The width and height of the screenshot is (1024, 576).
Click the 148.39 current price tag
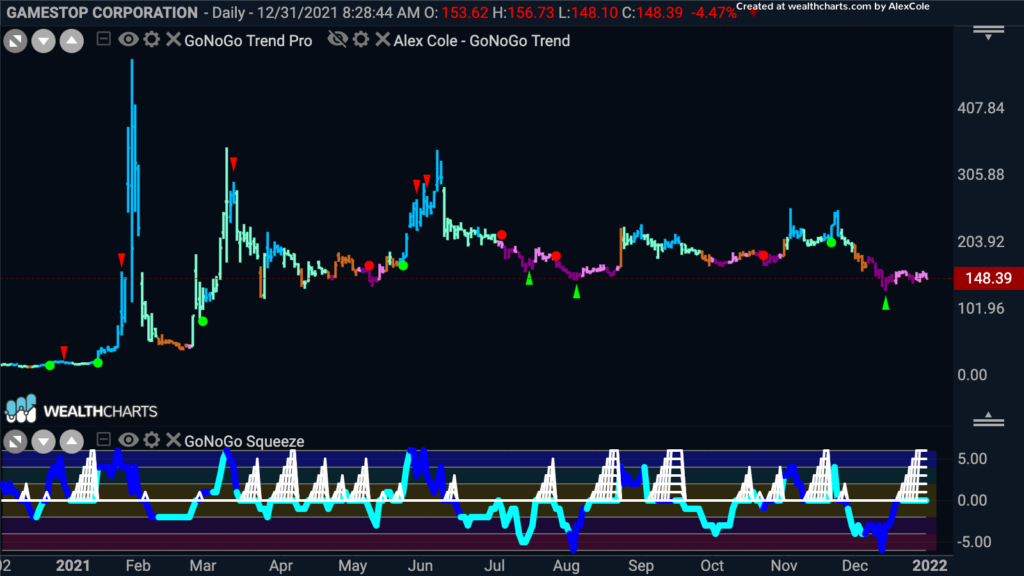tap(988, 278)
